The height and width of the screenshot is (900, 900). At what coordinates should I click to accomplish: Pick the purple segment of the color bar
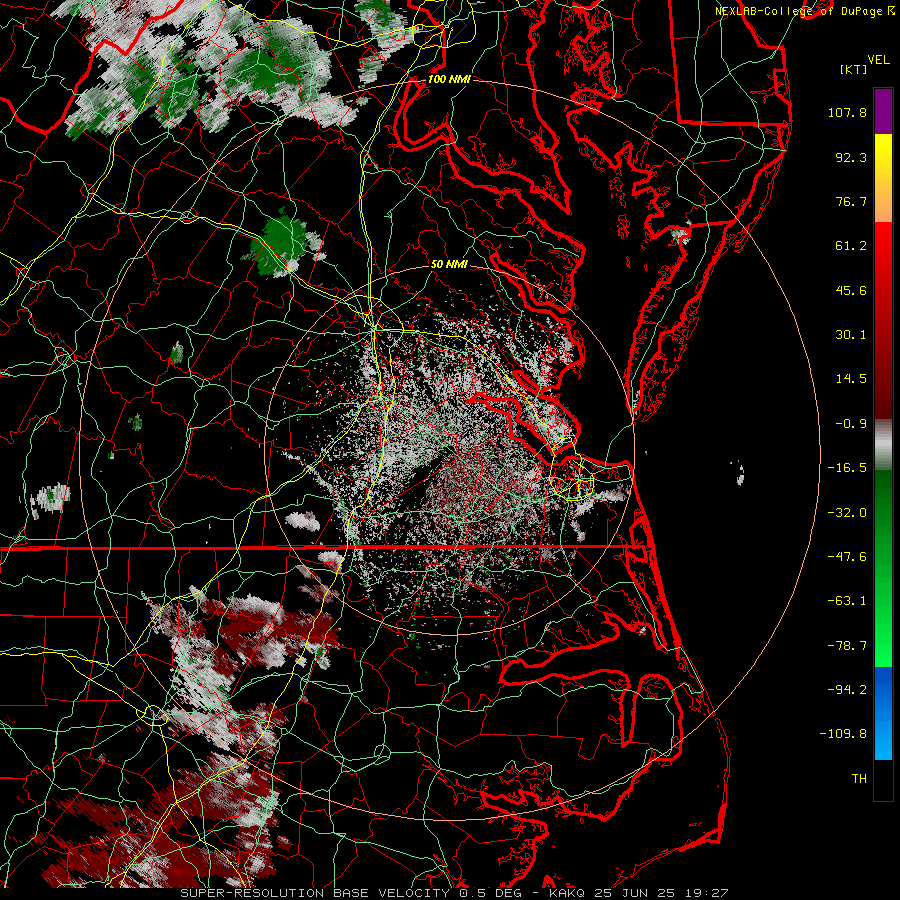click(x=883, y=111)
